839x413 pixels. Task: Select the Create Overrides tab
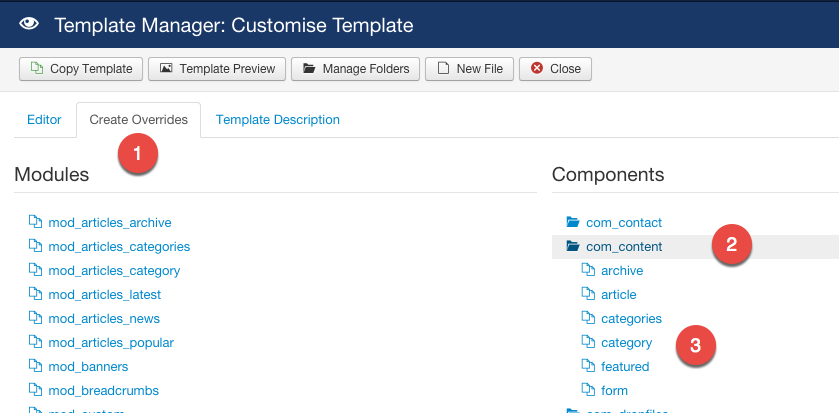pyautogui.click(x=139, y=120)
